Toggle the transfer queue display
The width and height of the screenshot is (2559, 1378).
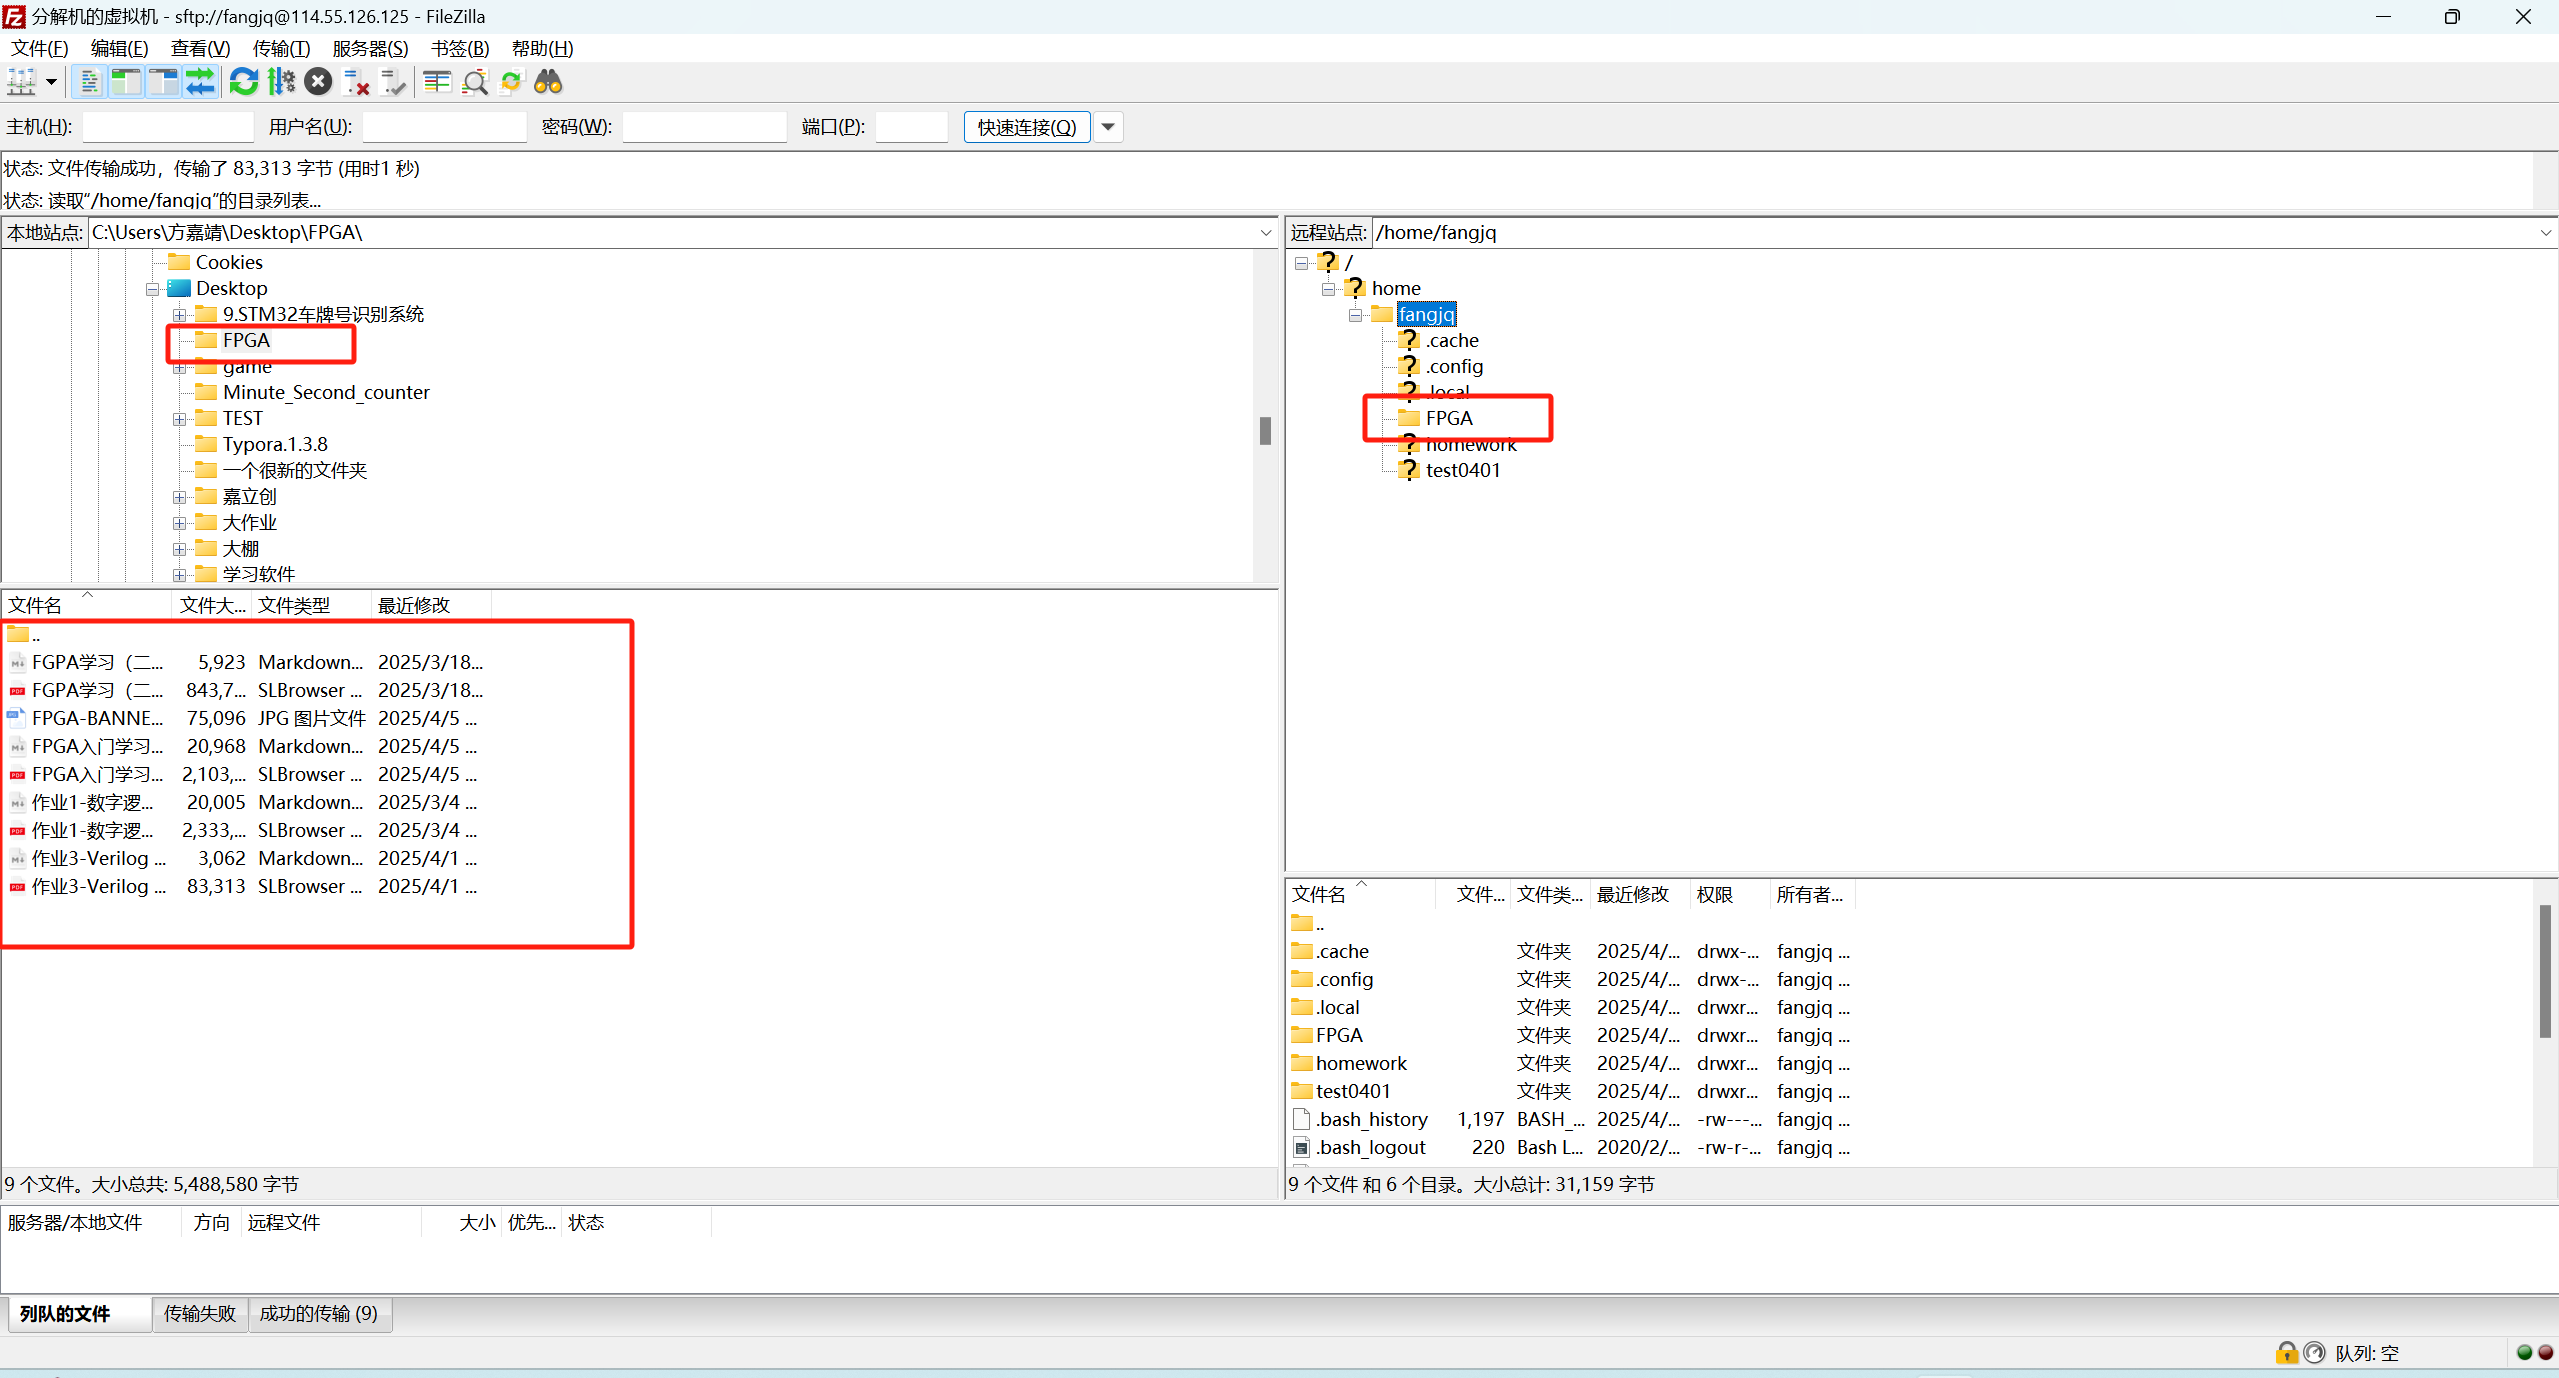[200, 82]
